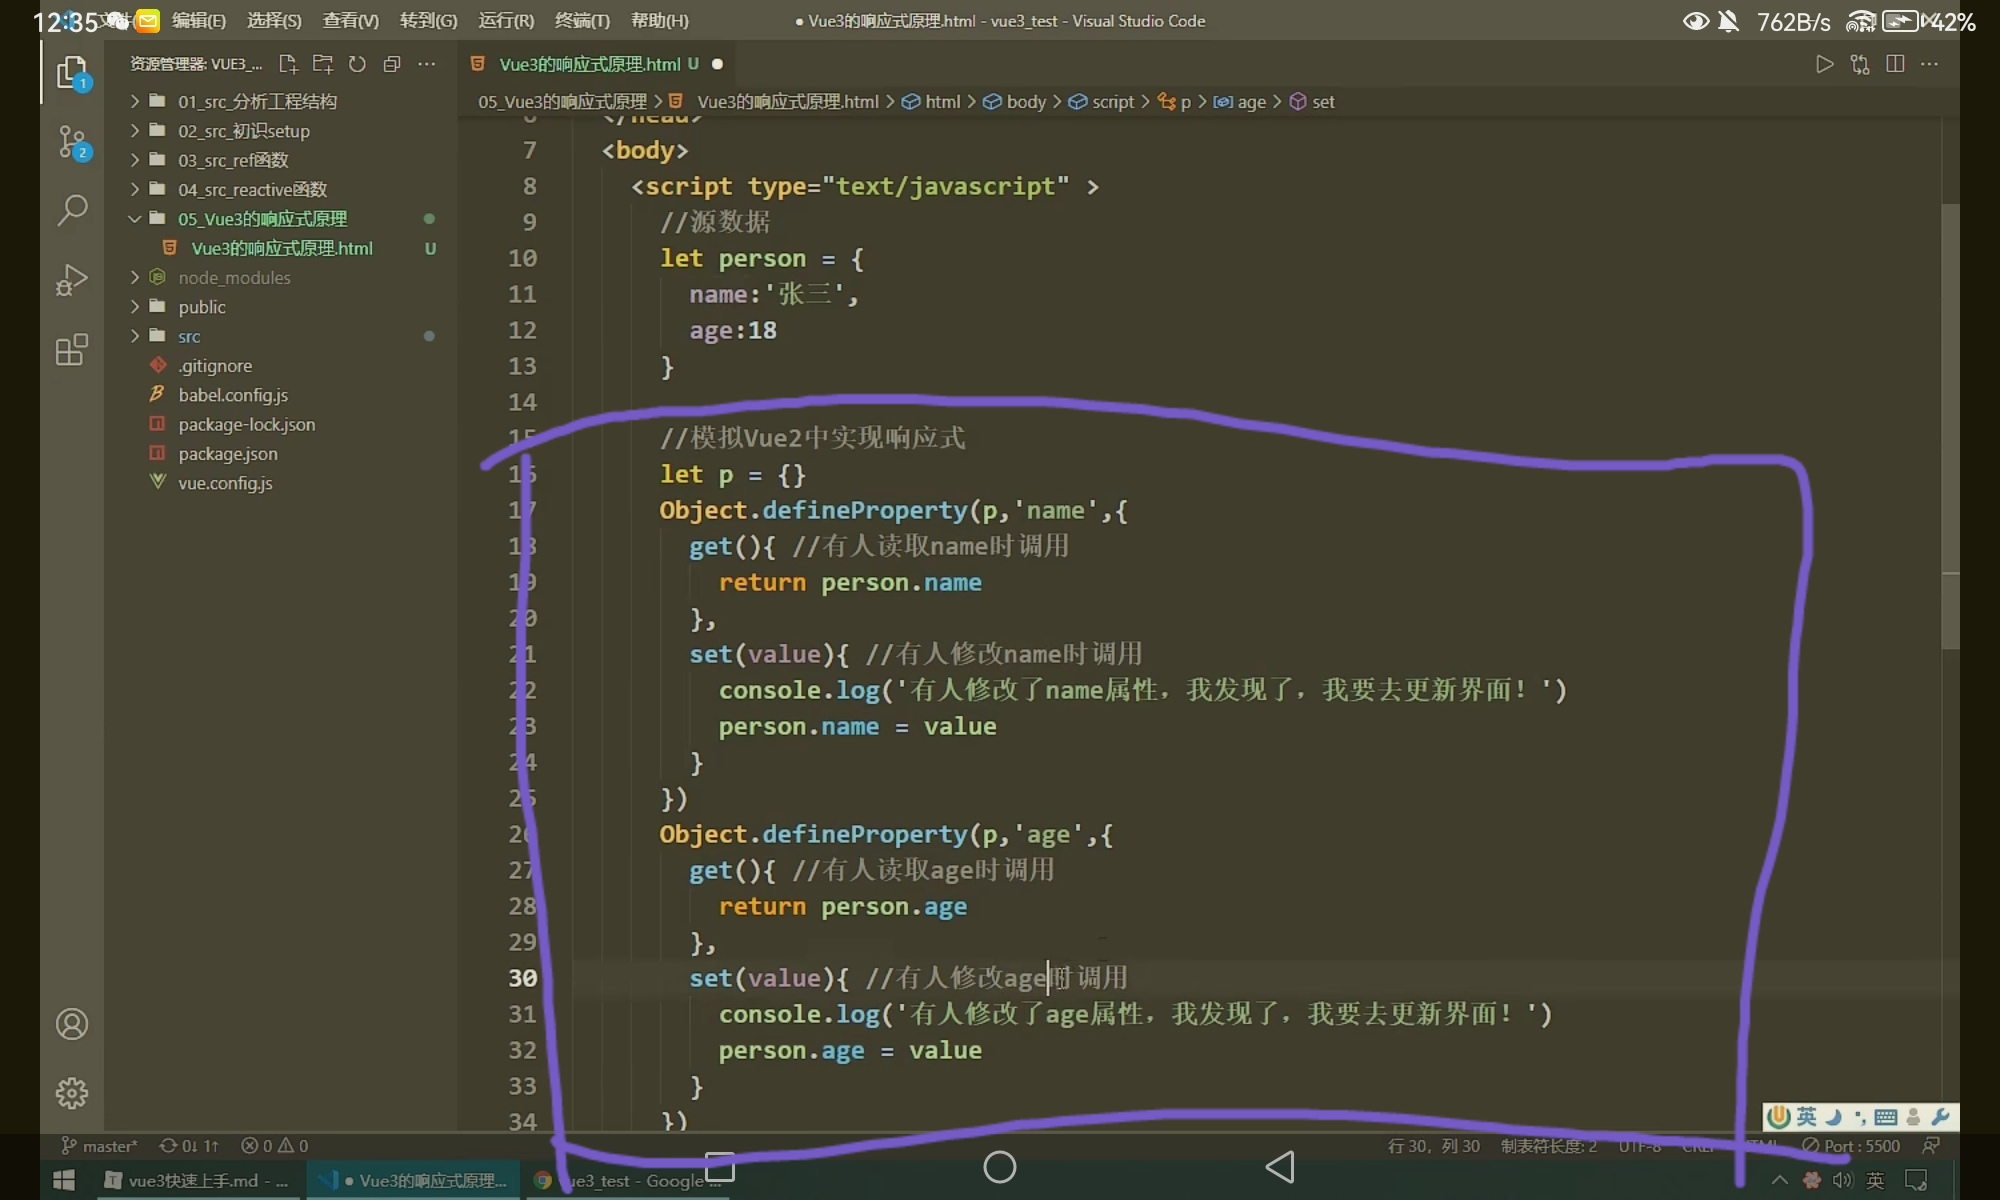Open the Windows Start menu
Viewport: 2000px width, 1200px height.
coord(64,1181)
